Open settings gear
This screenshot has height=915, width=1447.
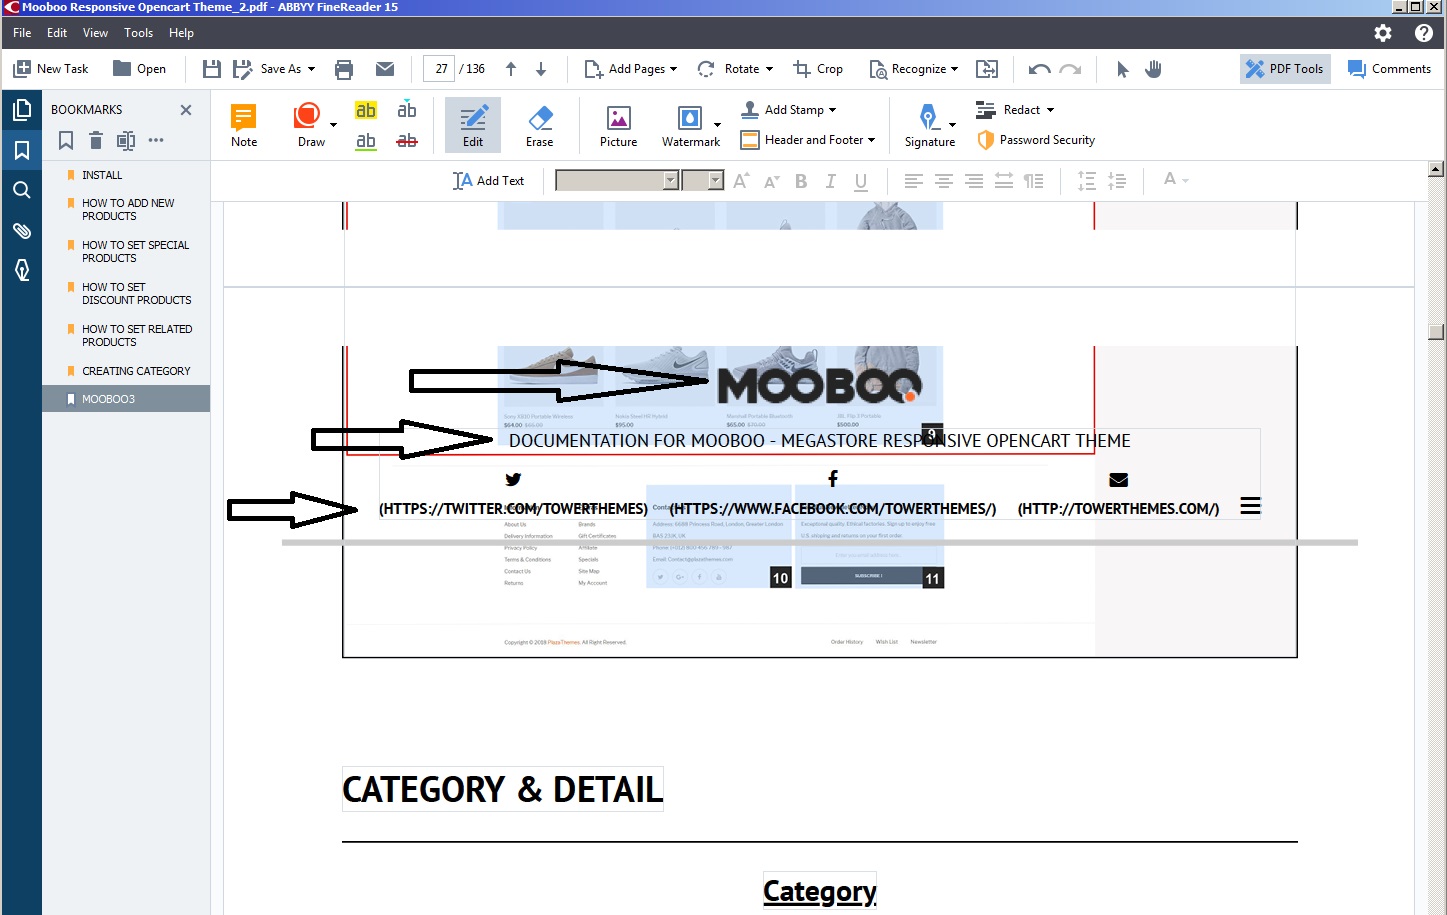coord(1383,33)
